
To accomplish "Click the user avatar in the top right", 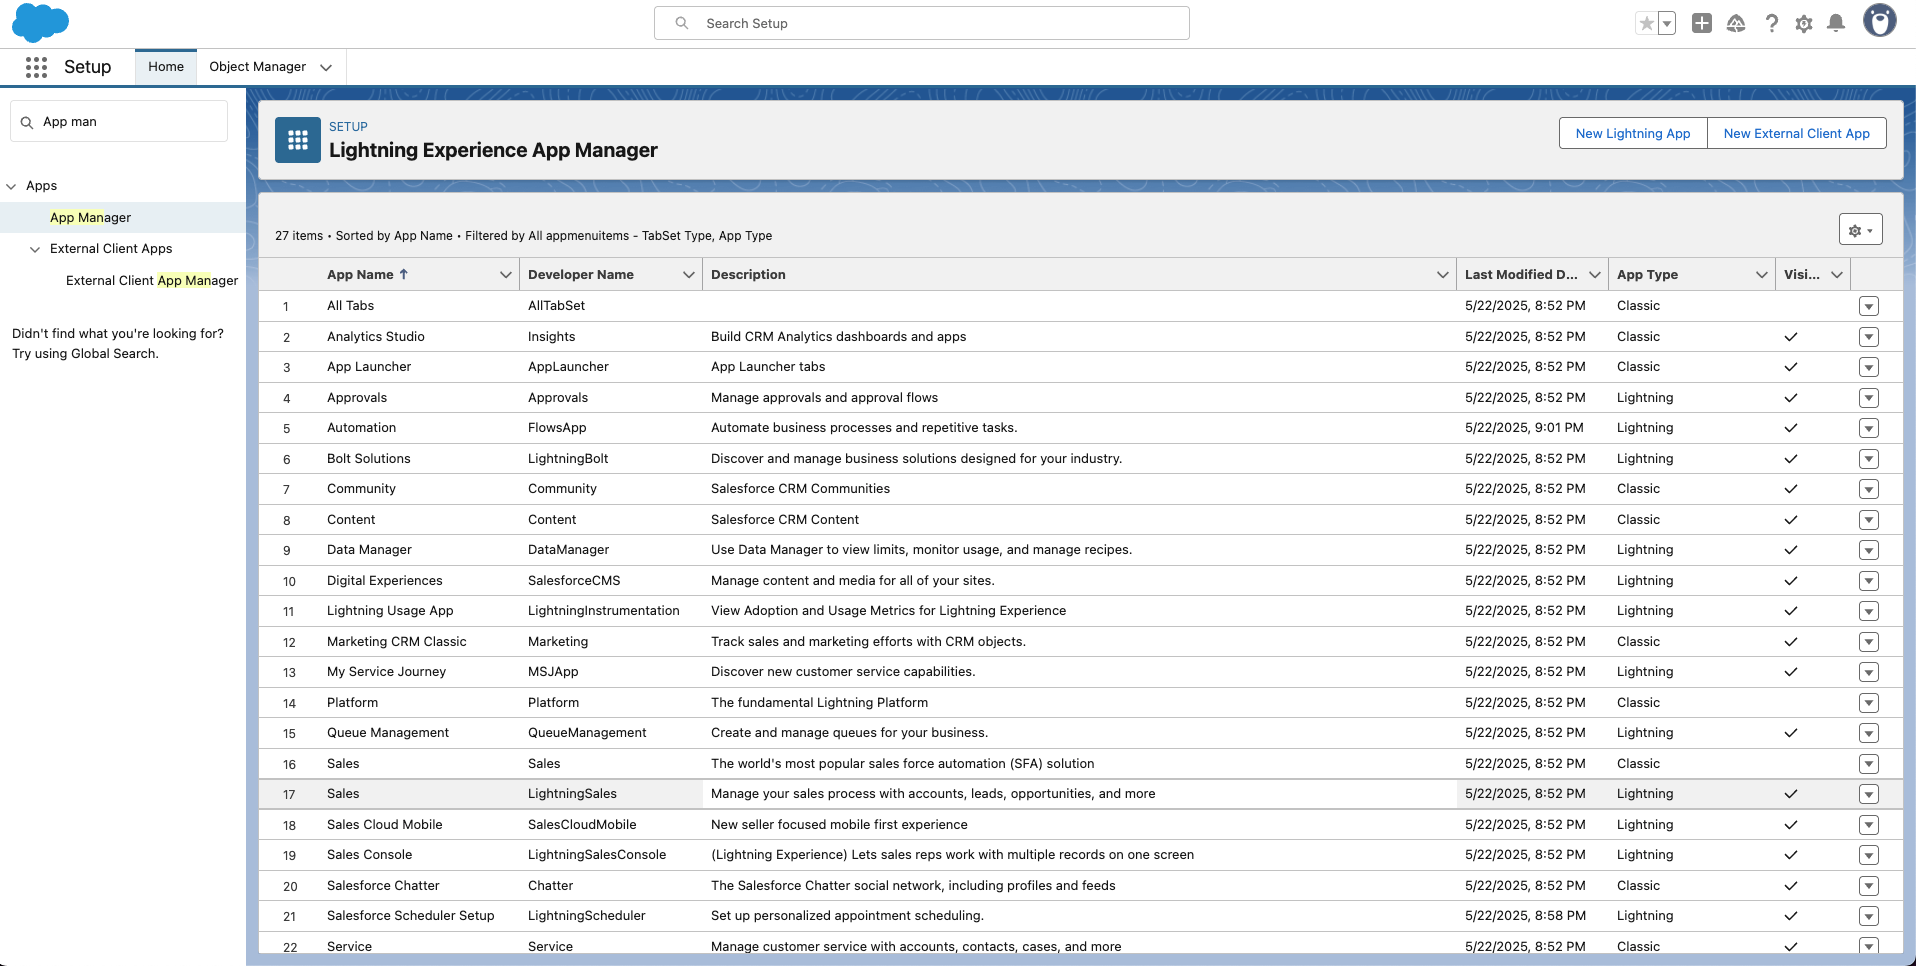I will click(x=1879, y=22).
